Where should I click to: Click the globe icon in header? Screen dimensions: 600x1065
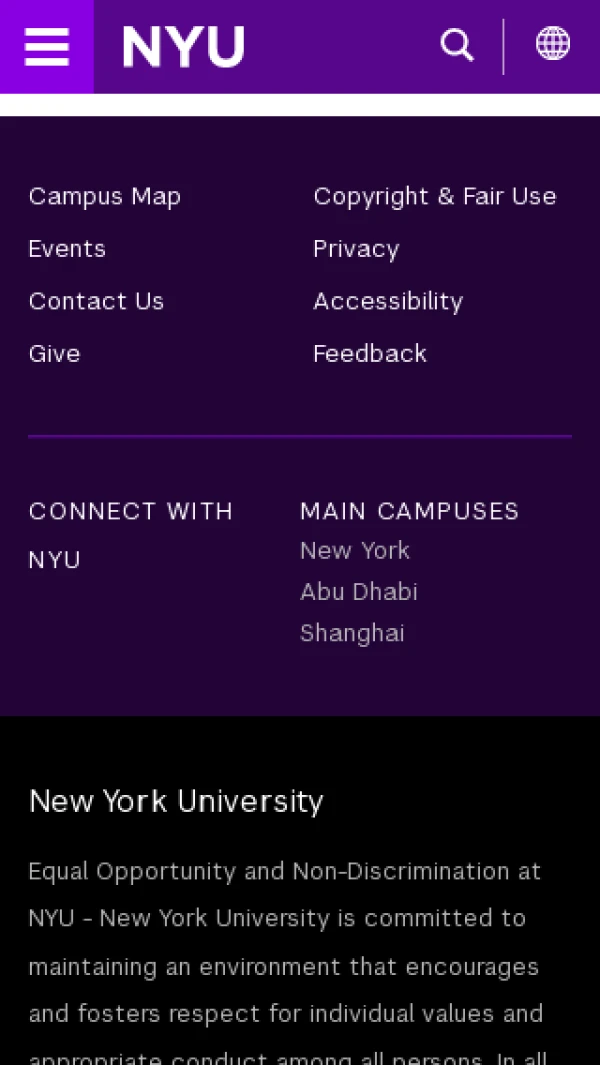tap(553, 44)
